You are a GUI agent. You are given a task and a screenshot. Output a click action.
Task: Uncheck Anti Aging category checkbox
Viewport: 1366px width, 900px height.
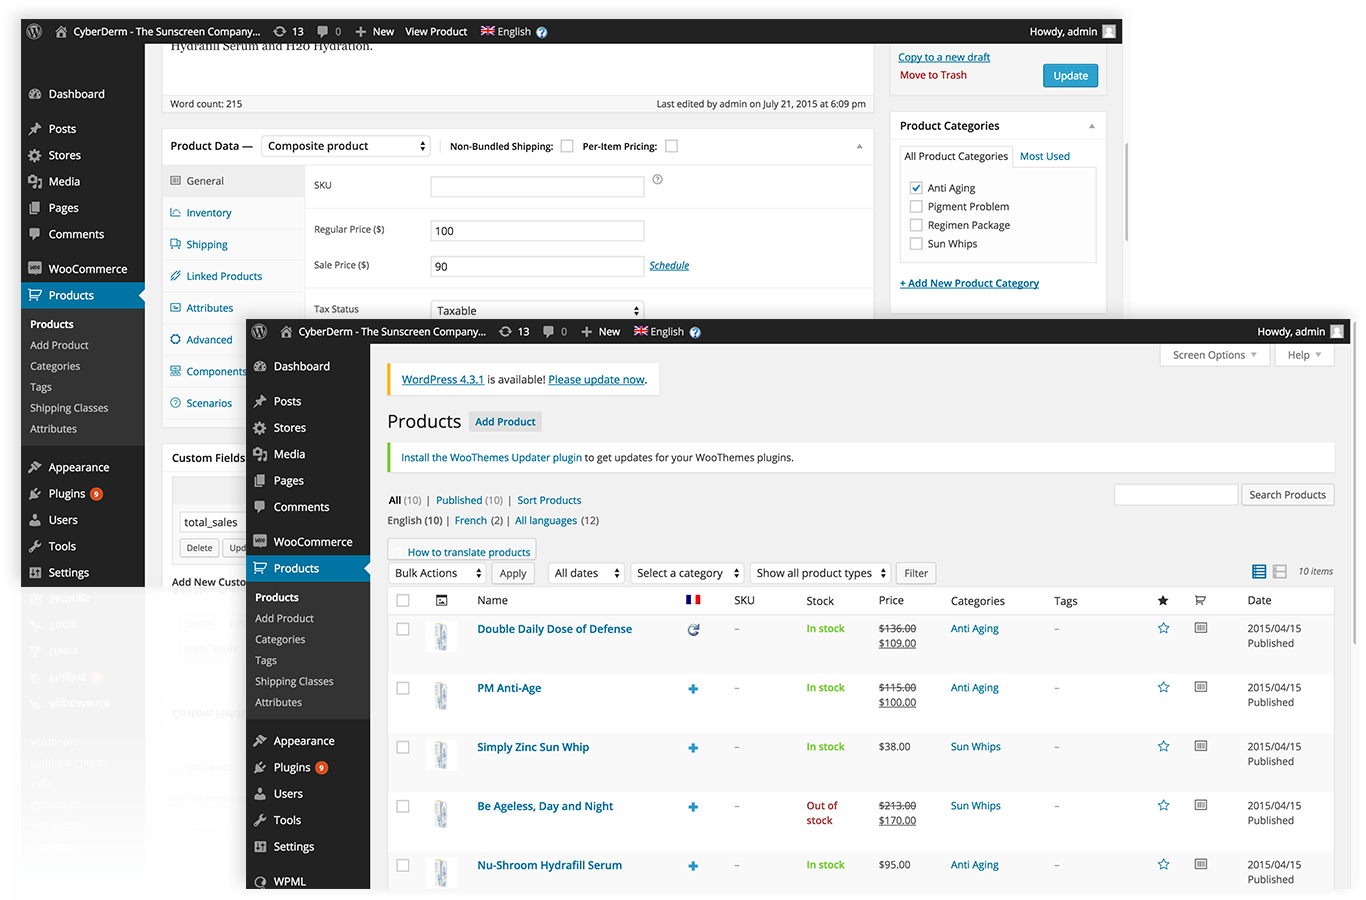coord(916,188)
